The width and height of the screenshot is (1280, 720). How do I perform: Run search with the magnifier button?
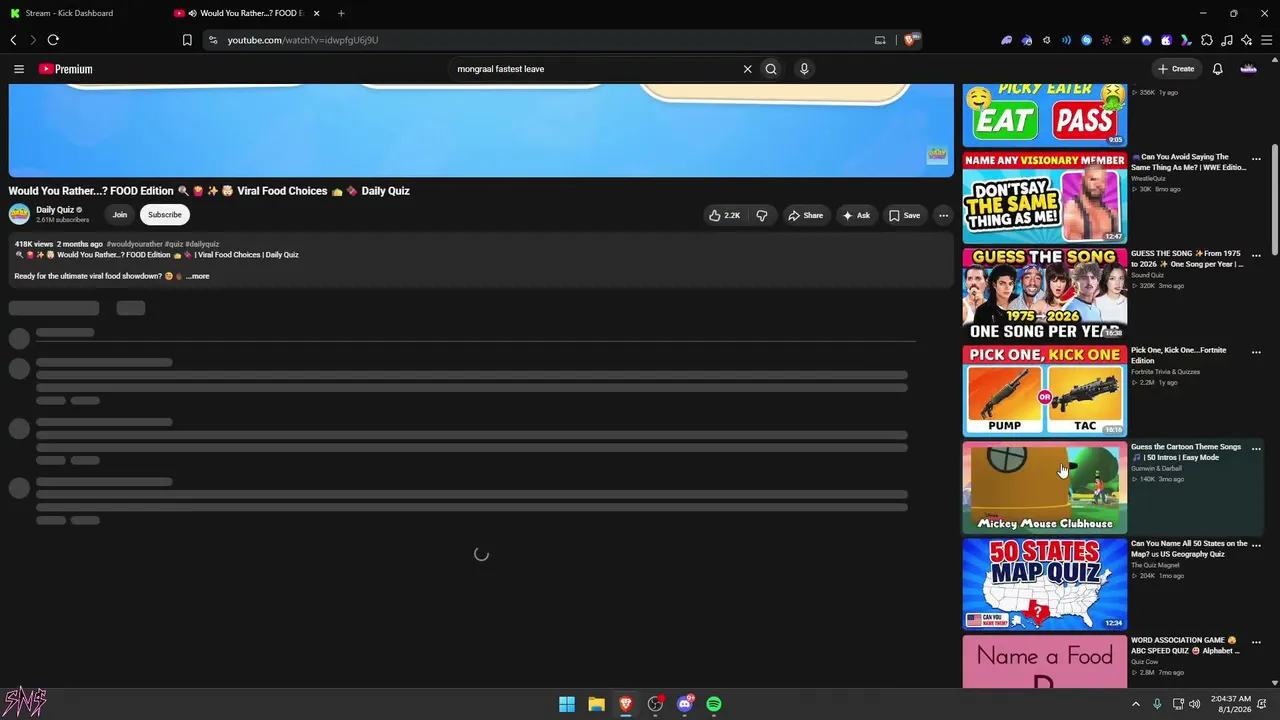(x=771, y=69)
